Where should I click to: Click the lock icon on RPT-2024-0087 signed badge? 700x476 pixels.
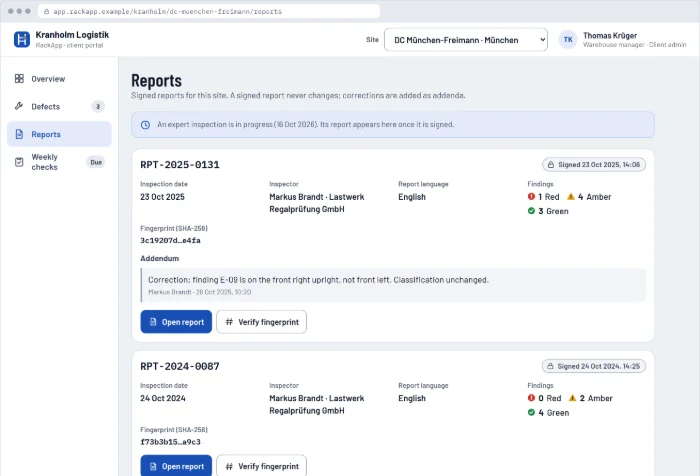550,366
